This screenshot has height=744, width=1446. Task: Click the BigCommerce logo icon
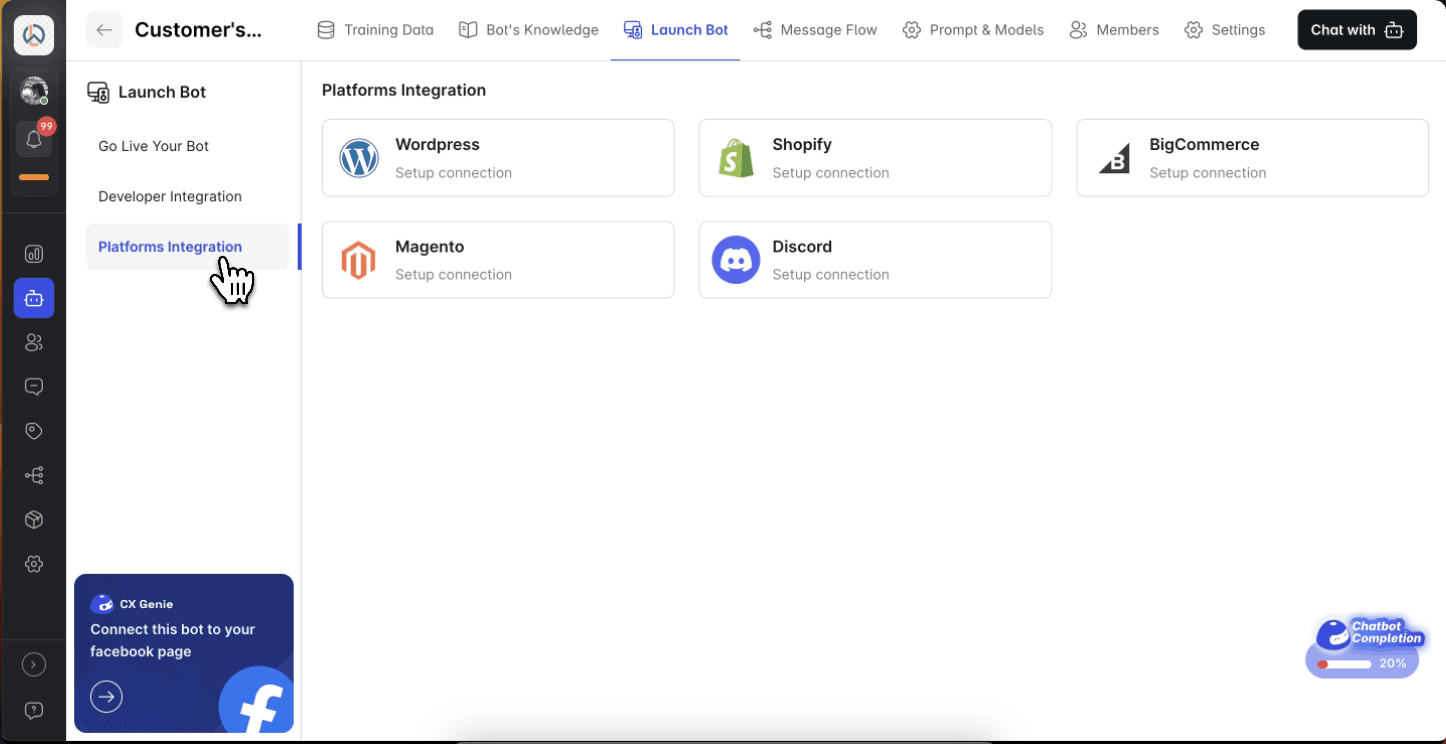(x=1114, y=160)
